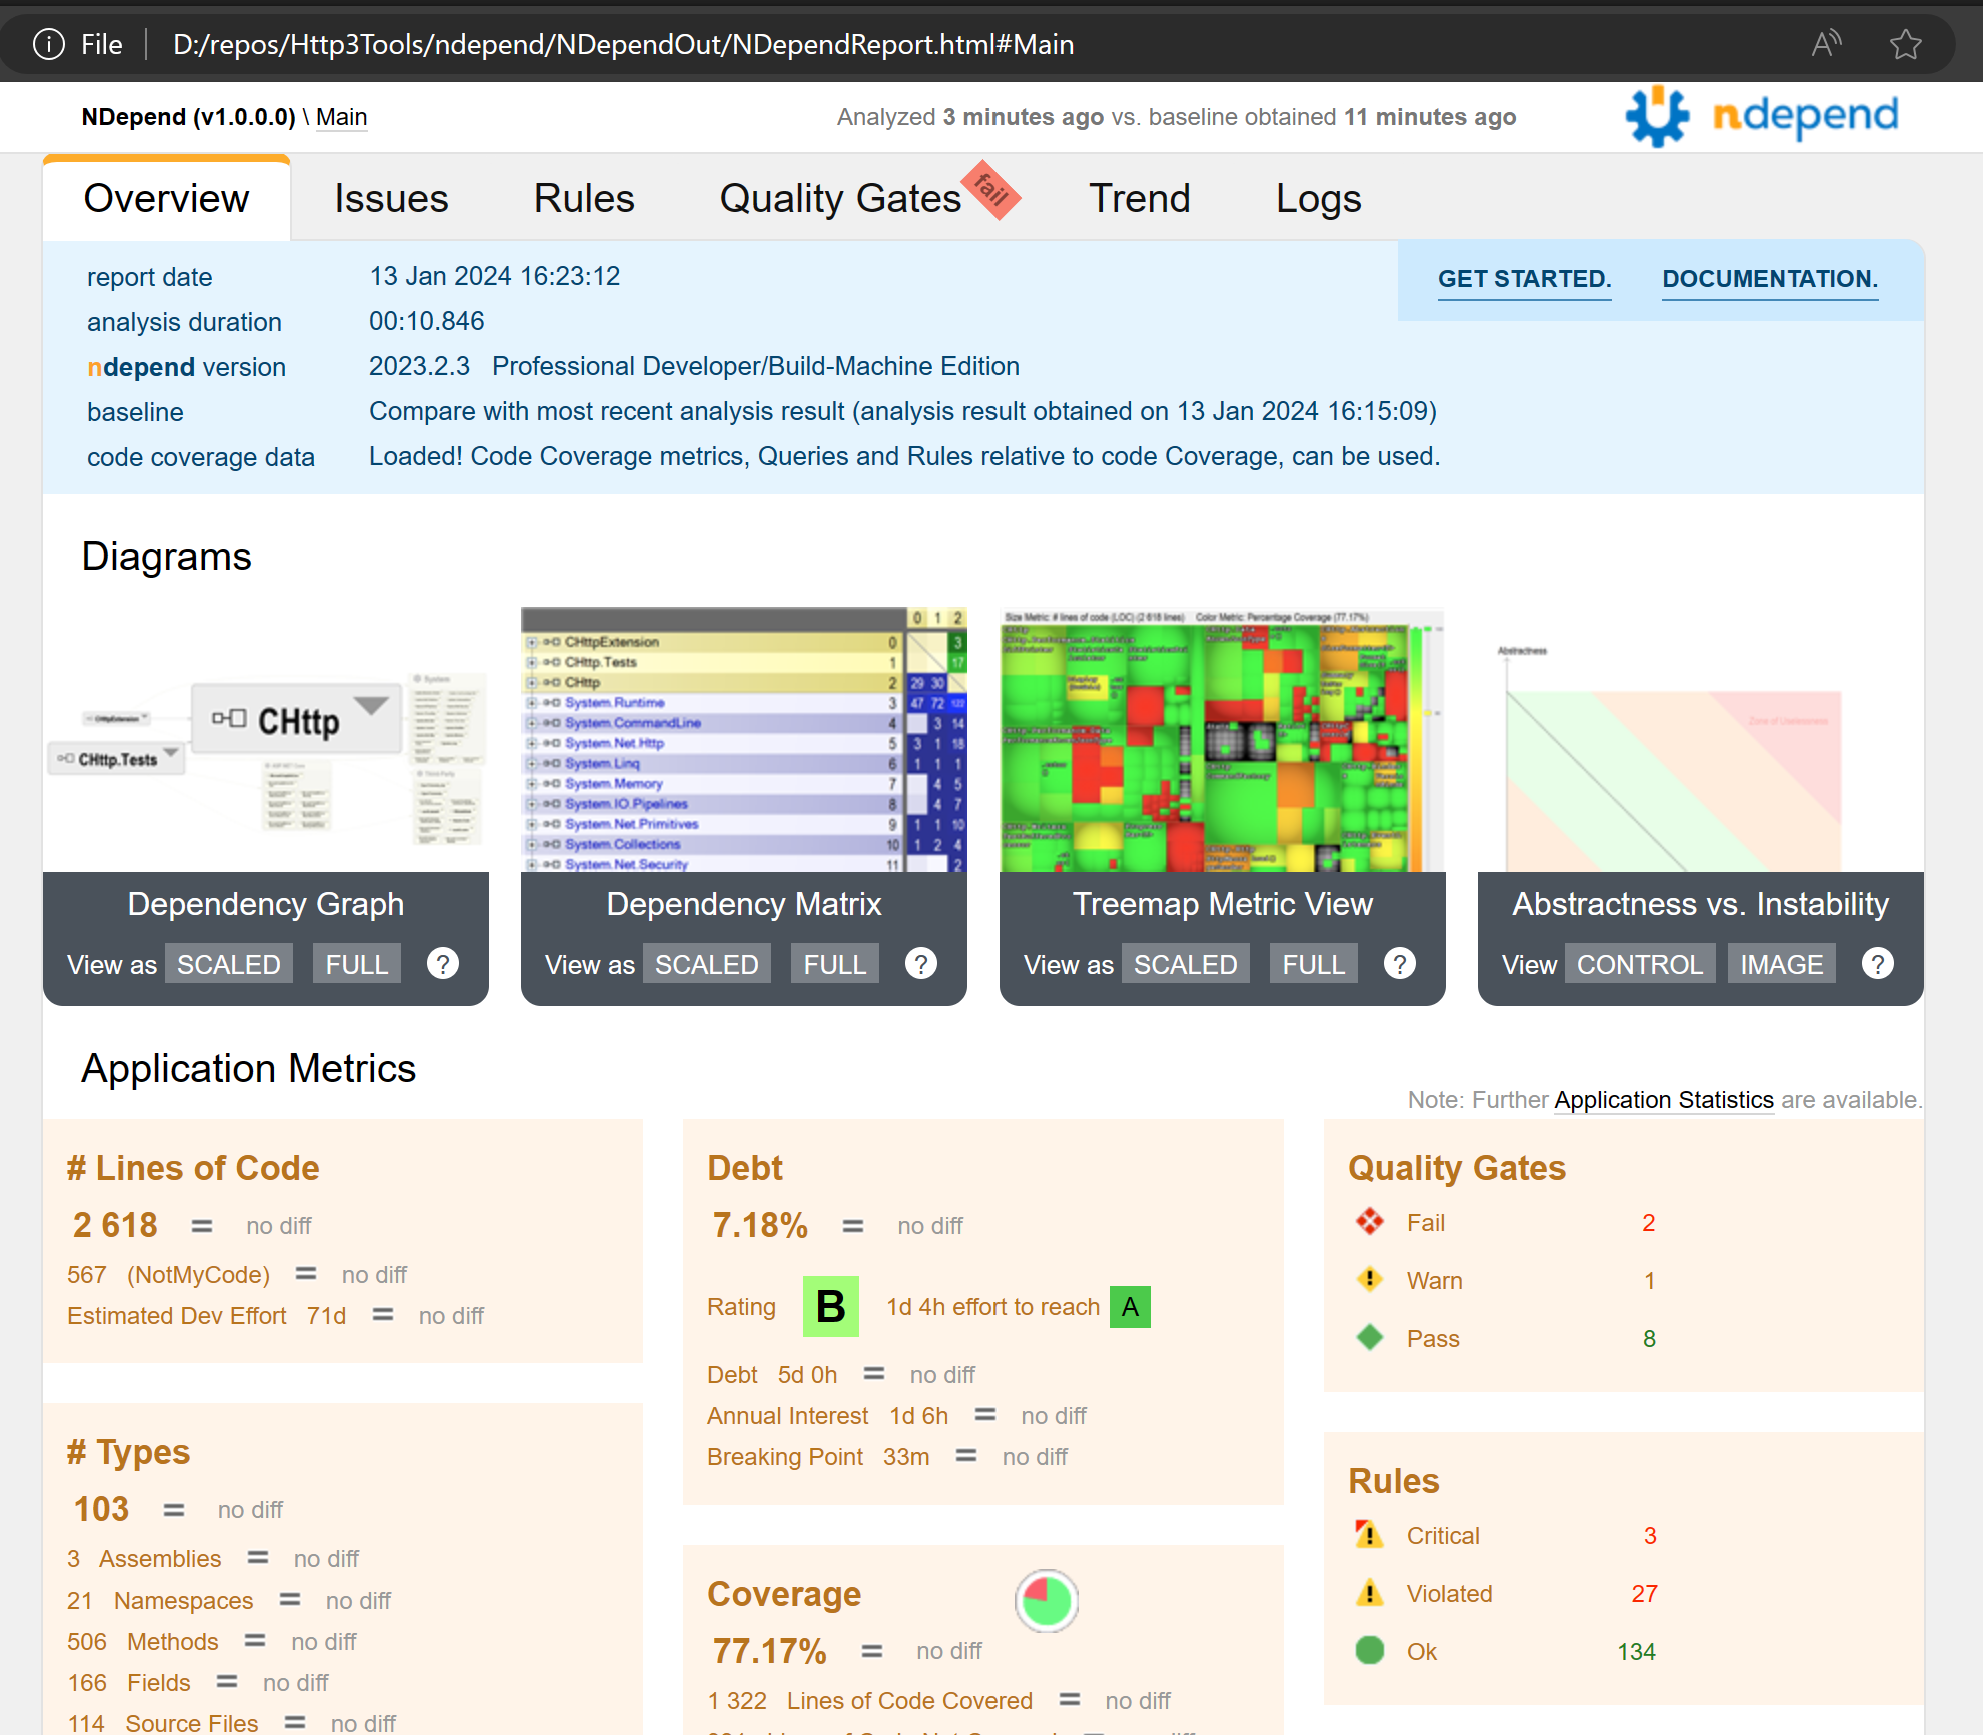Click the red Fail quality gate icon
The height and width of the screenshot is (1736, 1984).
1369,1222
